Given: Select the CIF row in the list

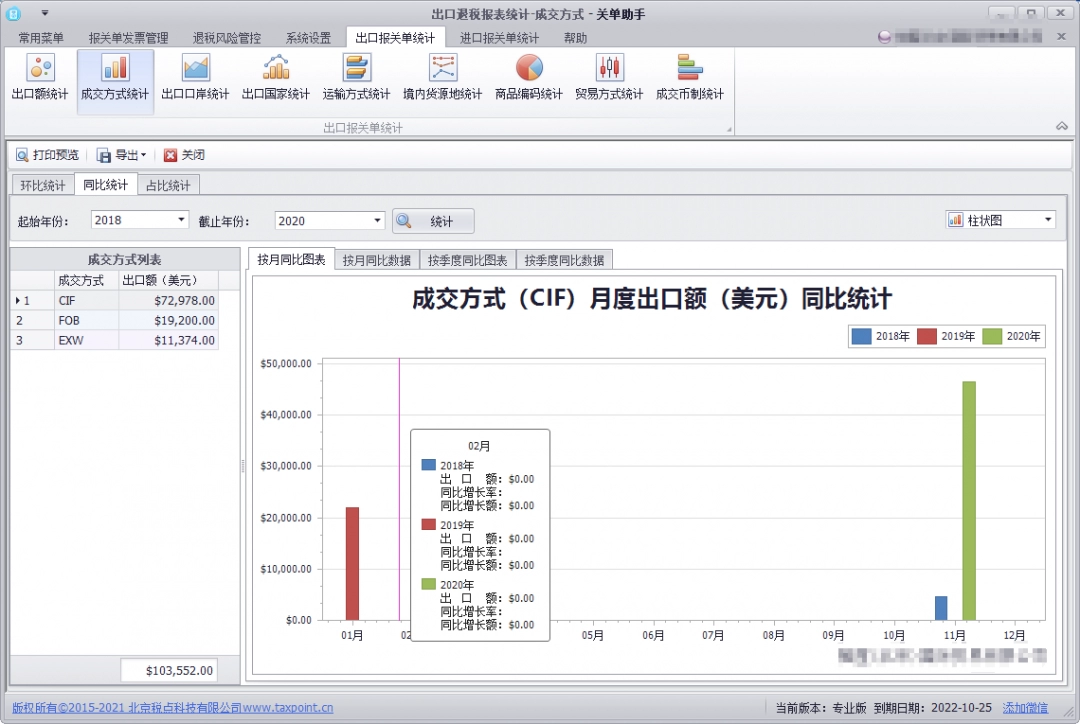Looking at the screenshot, I should click(114, 300).
